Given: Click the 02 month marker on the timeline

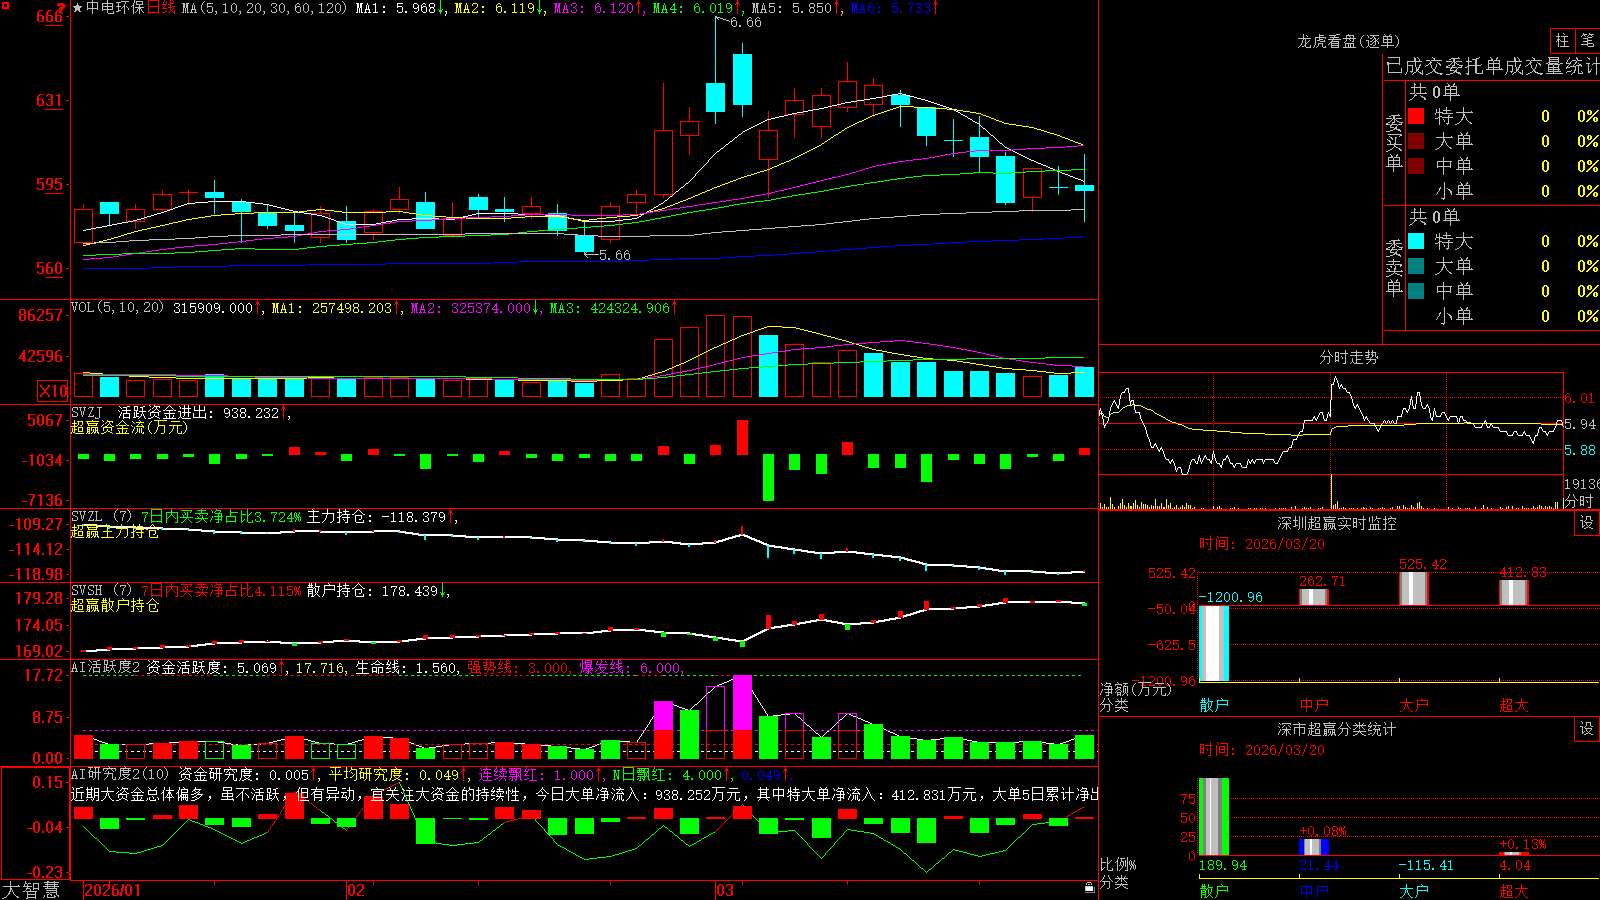Looking at the screenshot, I should click(356, 890).
